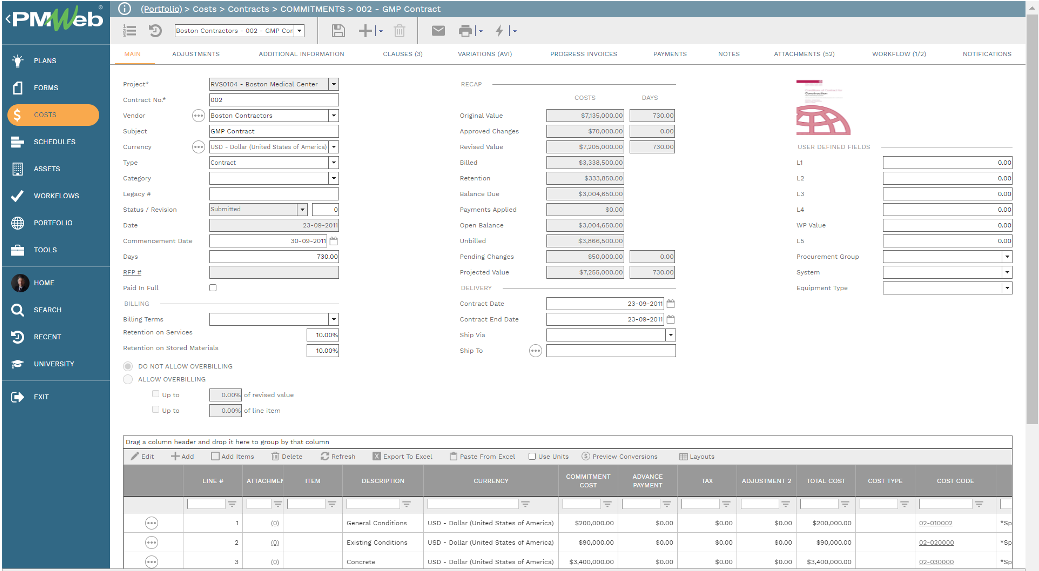The image size is (1039, 571).
Task: Switch to the Attachments tab
Action: point(804,54)
